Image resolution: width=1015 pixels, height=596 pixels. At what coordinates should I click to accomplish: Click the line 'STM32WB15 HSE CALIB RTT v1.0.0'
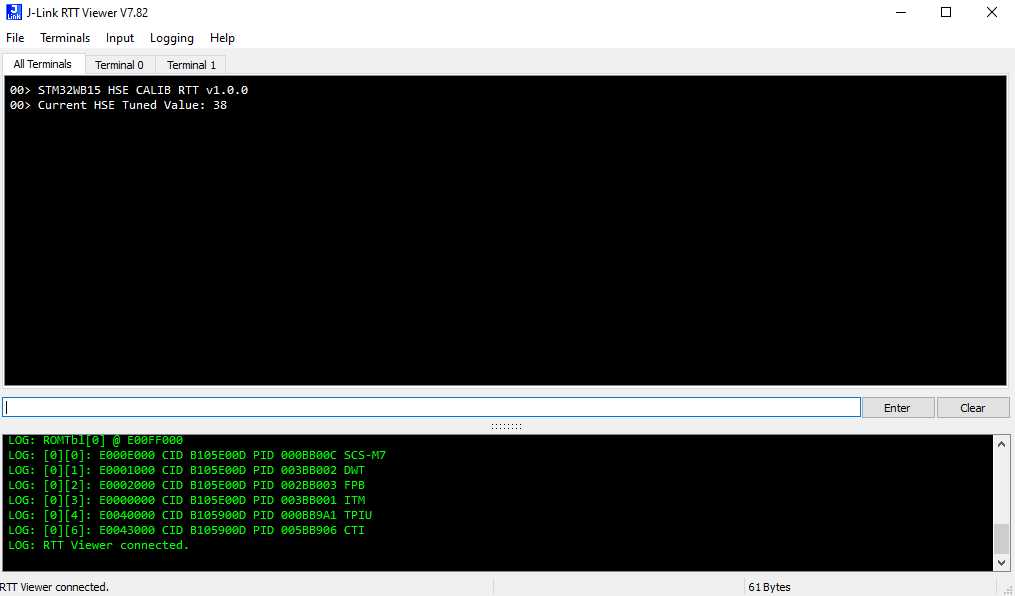tap(129, 90)
